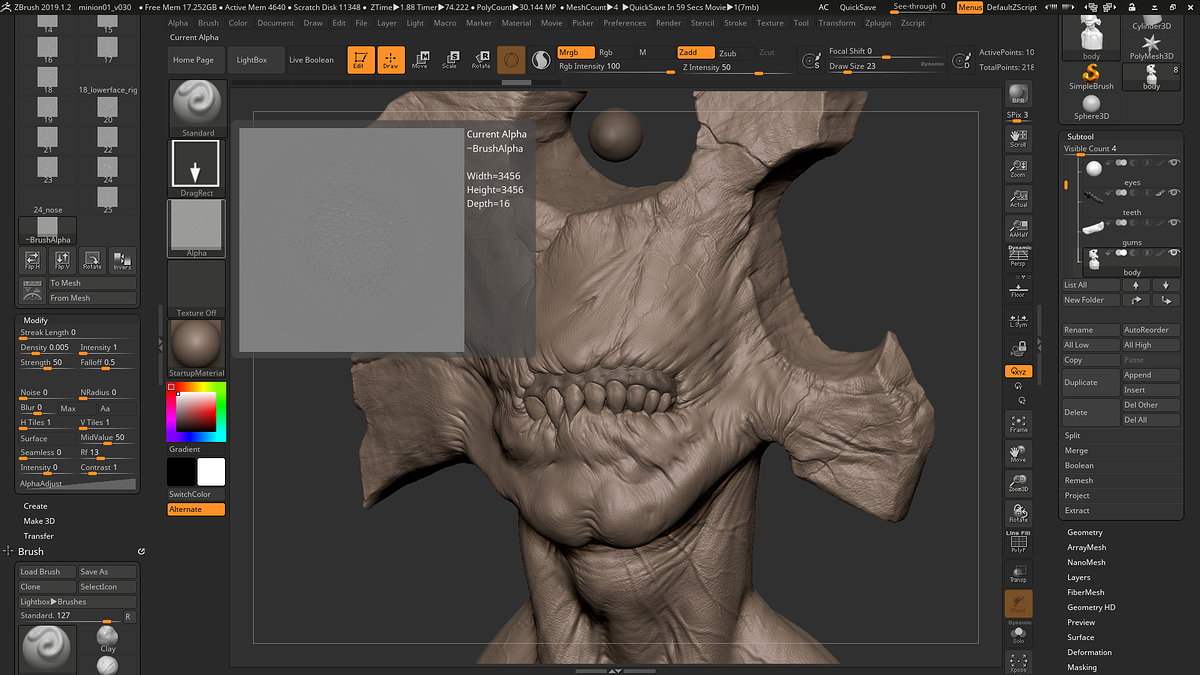Hide the eyes subtool via eye icon

pyautogui.click(x=1173, y=163)
